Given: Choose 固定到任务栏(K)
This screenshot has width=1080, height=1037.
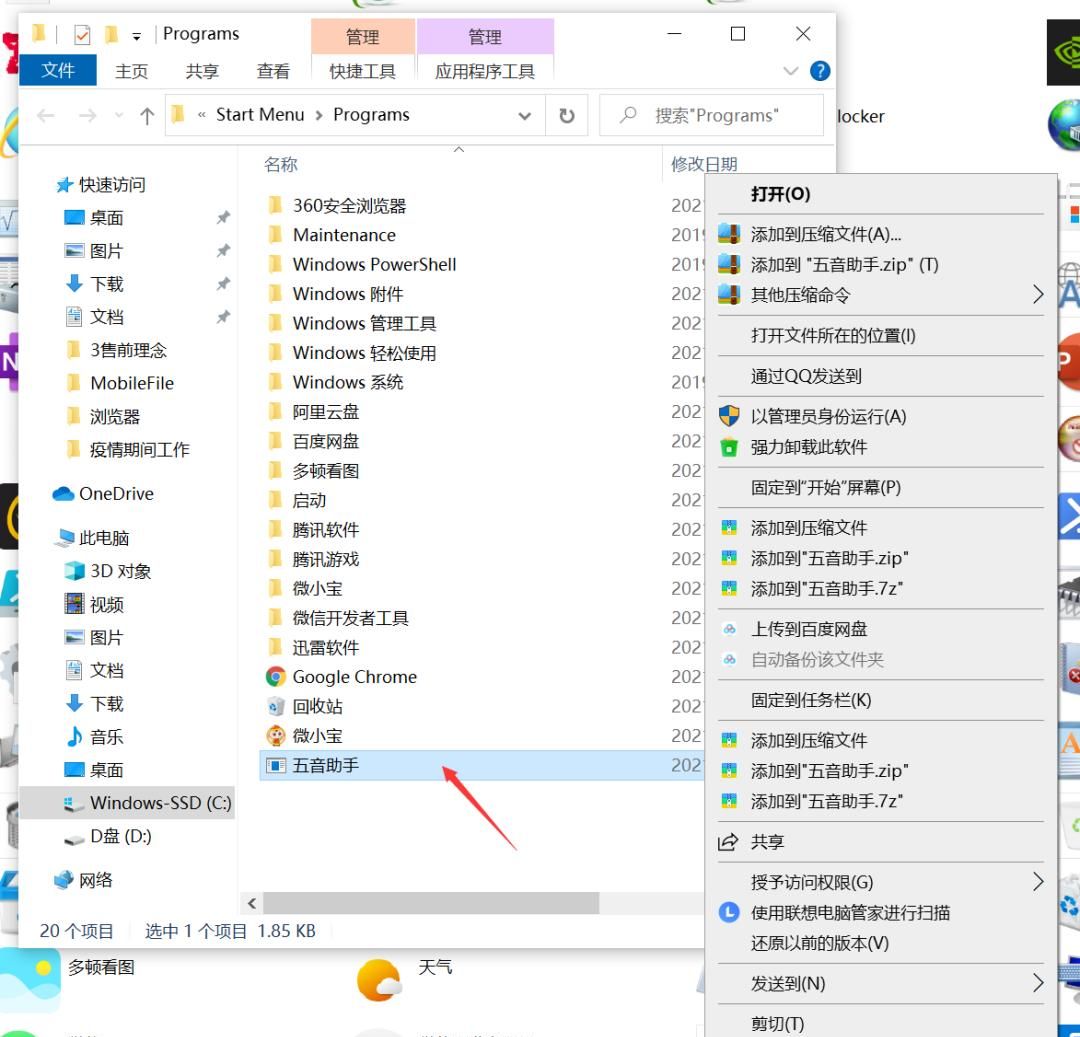Looking at the screenshot, I should coord(880,700).
